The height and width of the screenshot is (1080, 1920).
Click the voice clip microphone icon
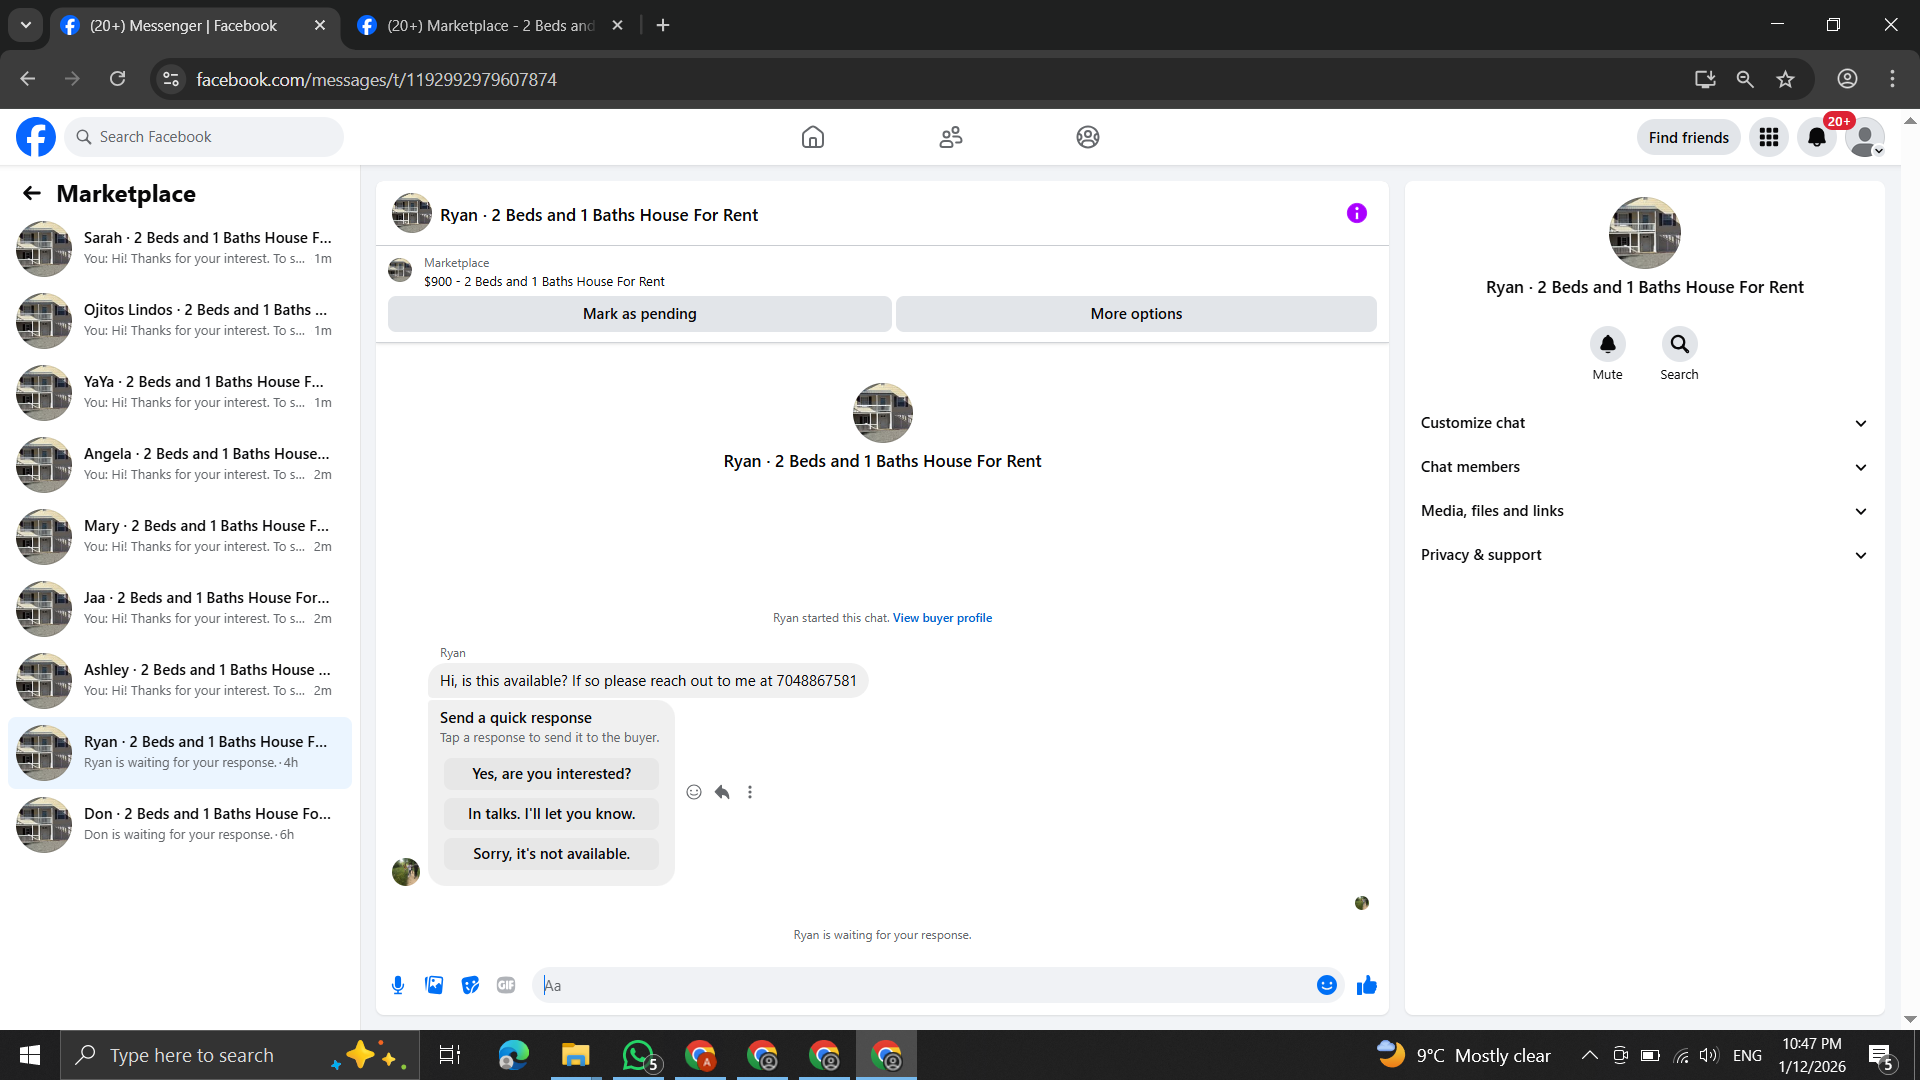[398, 985]
